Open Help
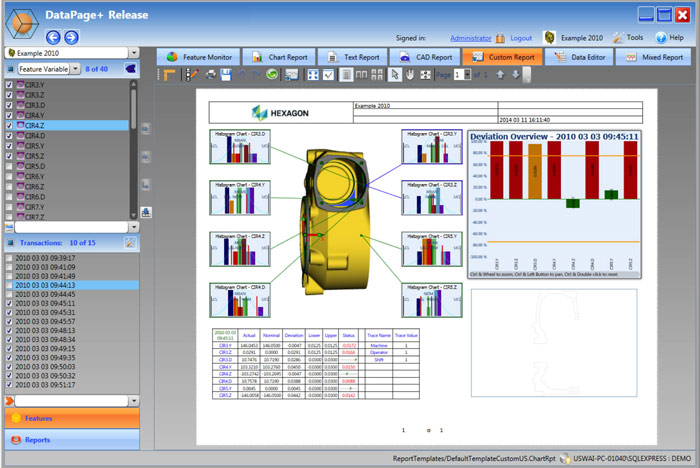Screen dimensions: 700x468 [670, 38]
